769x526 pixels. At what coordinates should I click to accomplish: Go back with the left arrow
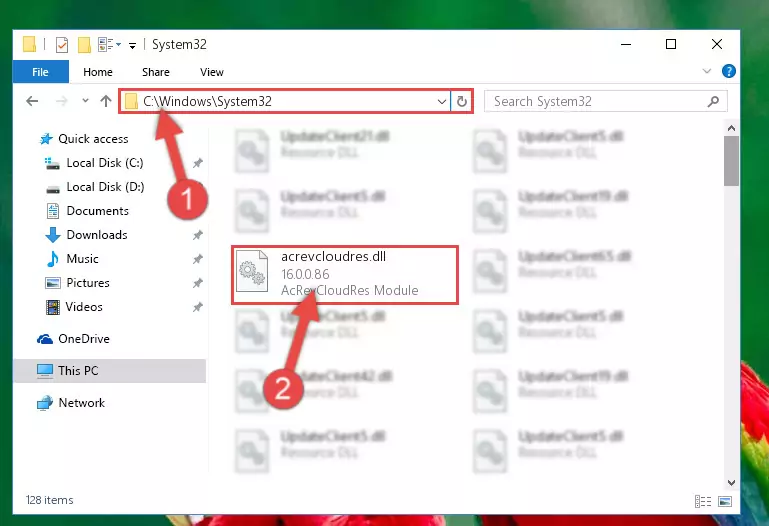[32, 101]
